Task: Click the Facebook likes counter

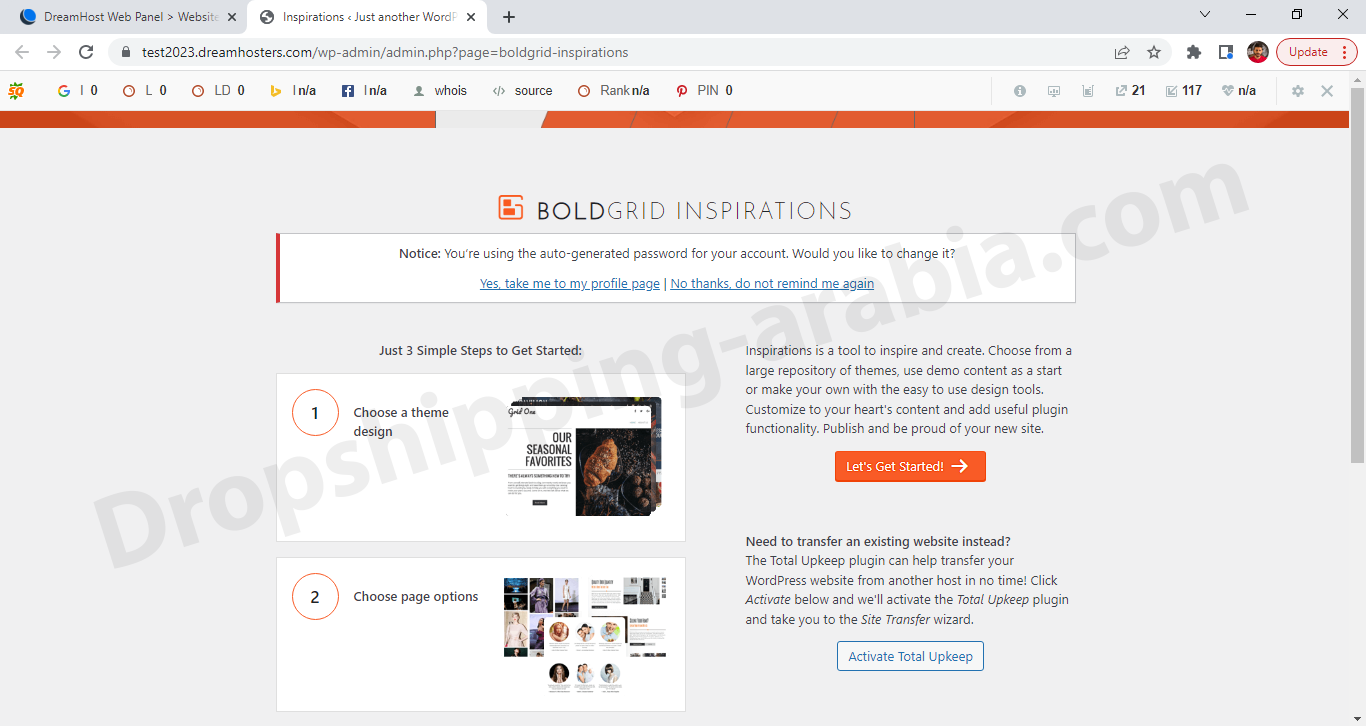Action: (364, 91)
